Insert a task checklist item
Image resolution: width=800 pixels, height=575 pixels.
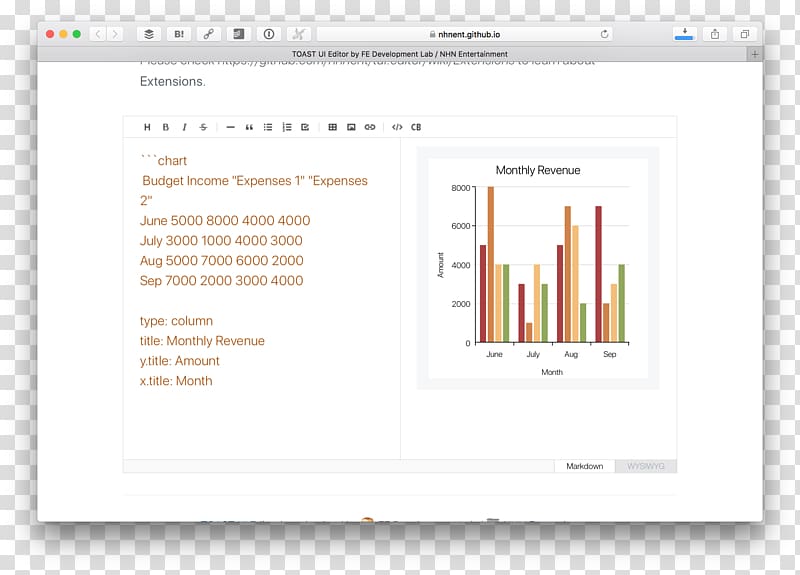[x=305, y=127]
